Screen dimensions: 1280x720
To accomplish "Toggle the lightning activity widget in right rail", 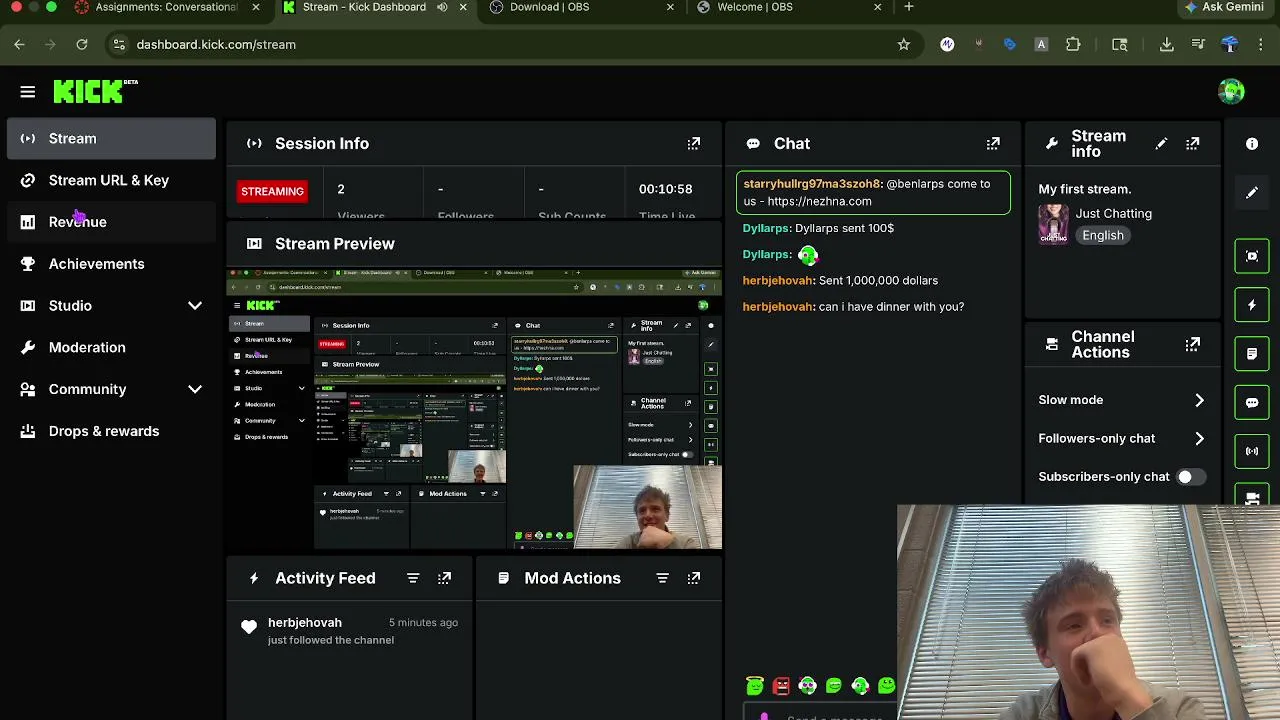I will pyautogui.click(x=1252, y=305).
